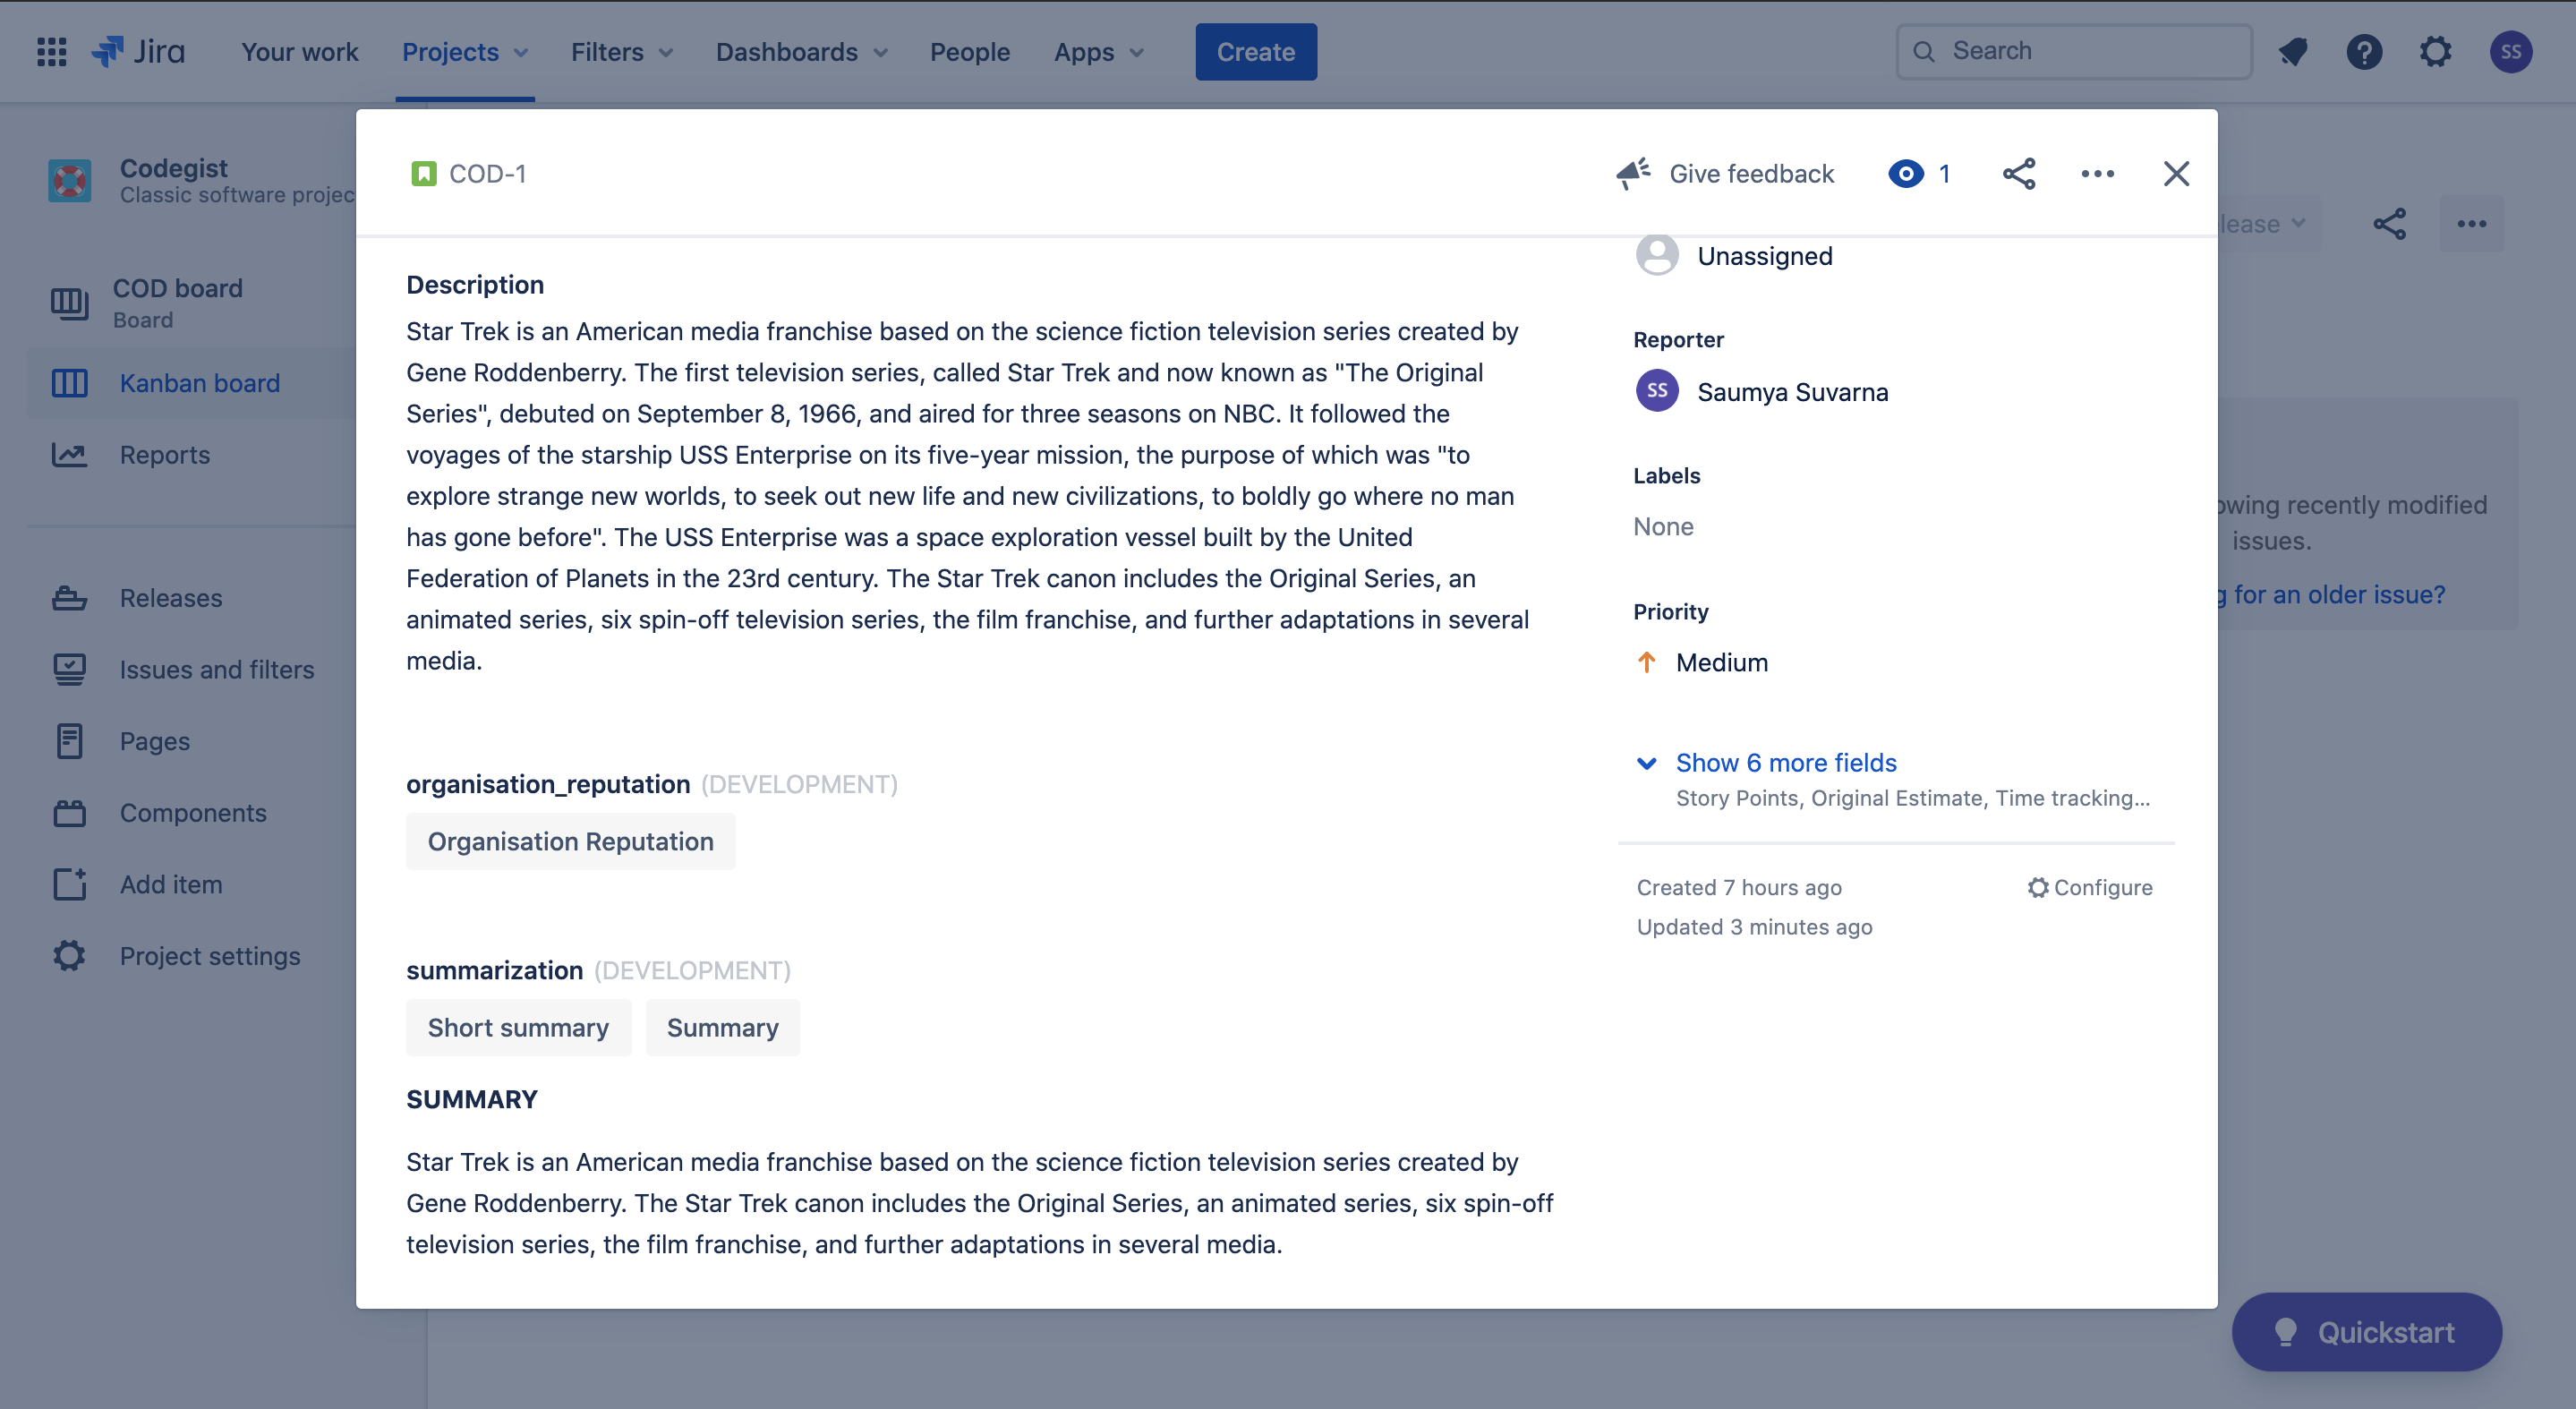This screenshot has height=1409, width=2576.
Task: Open the Dashboards dropdown menu
Action: [x=801, y=51]
